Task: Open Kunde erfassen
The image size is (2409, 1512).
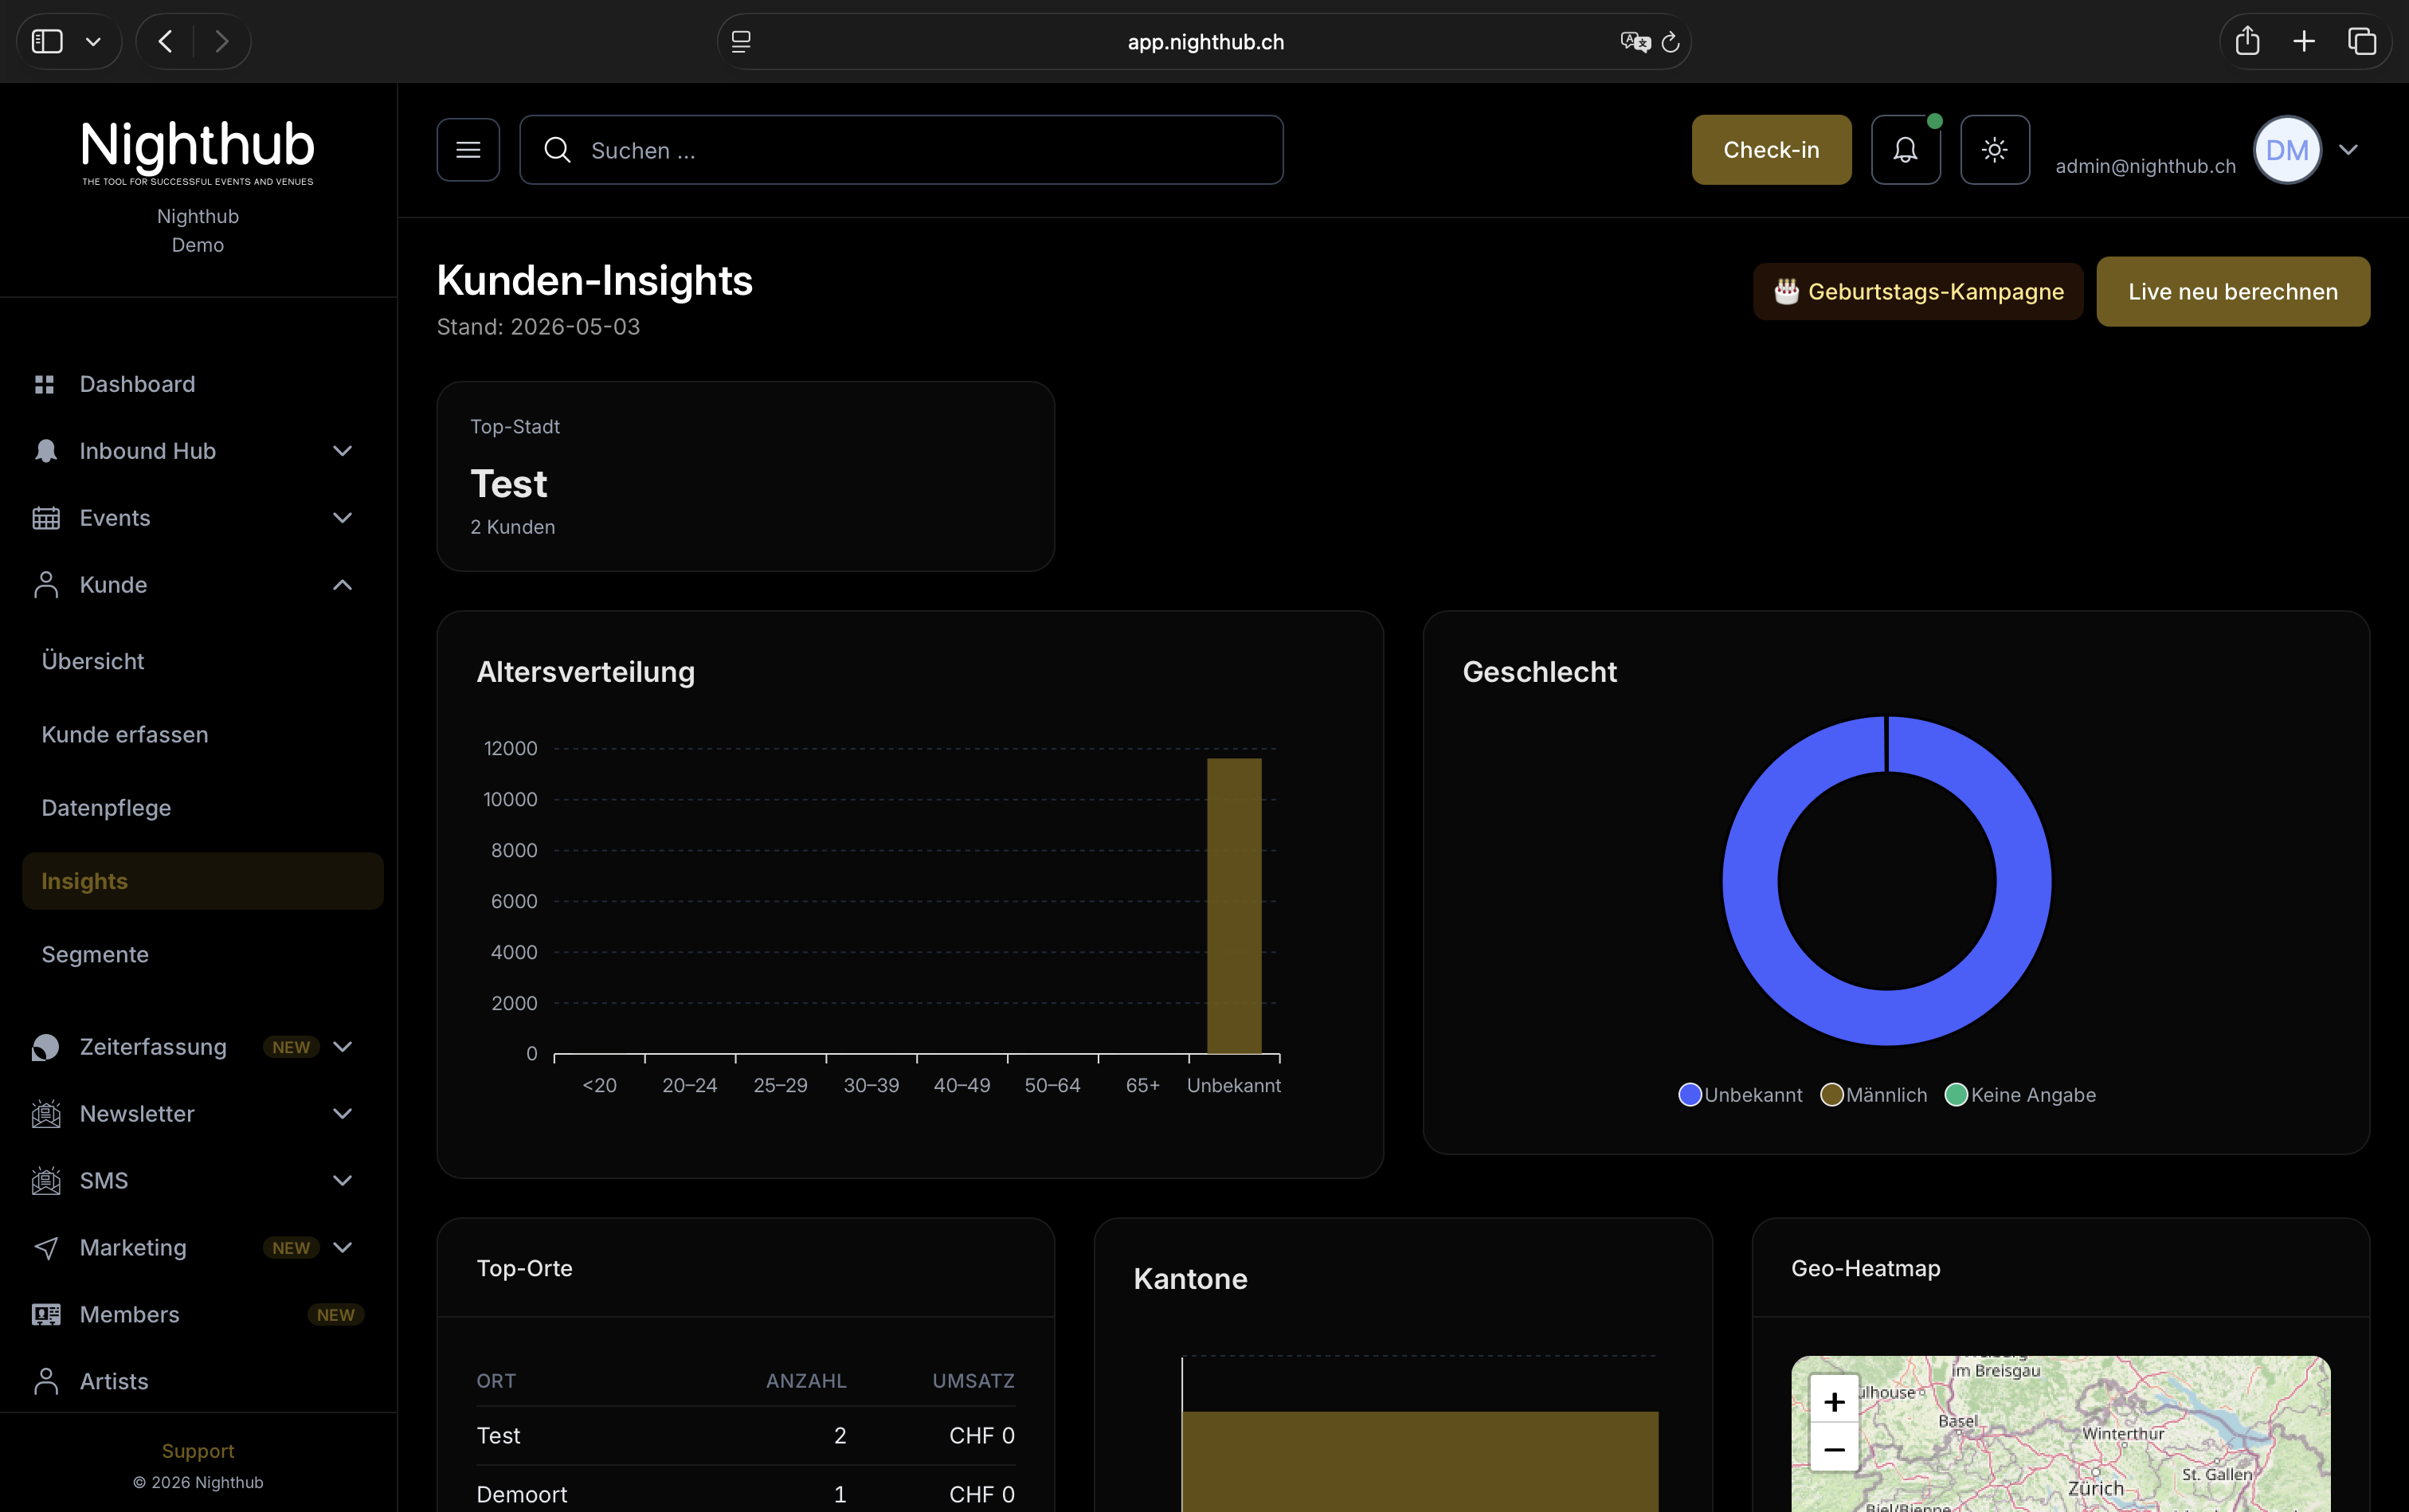Action: [x=125, y=734]
